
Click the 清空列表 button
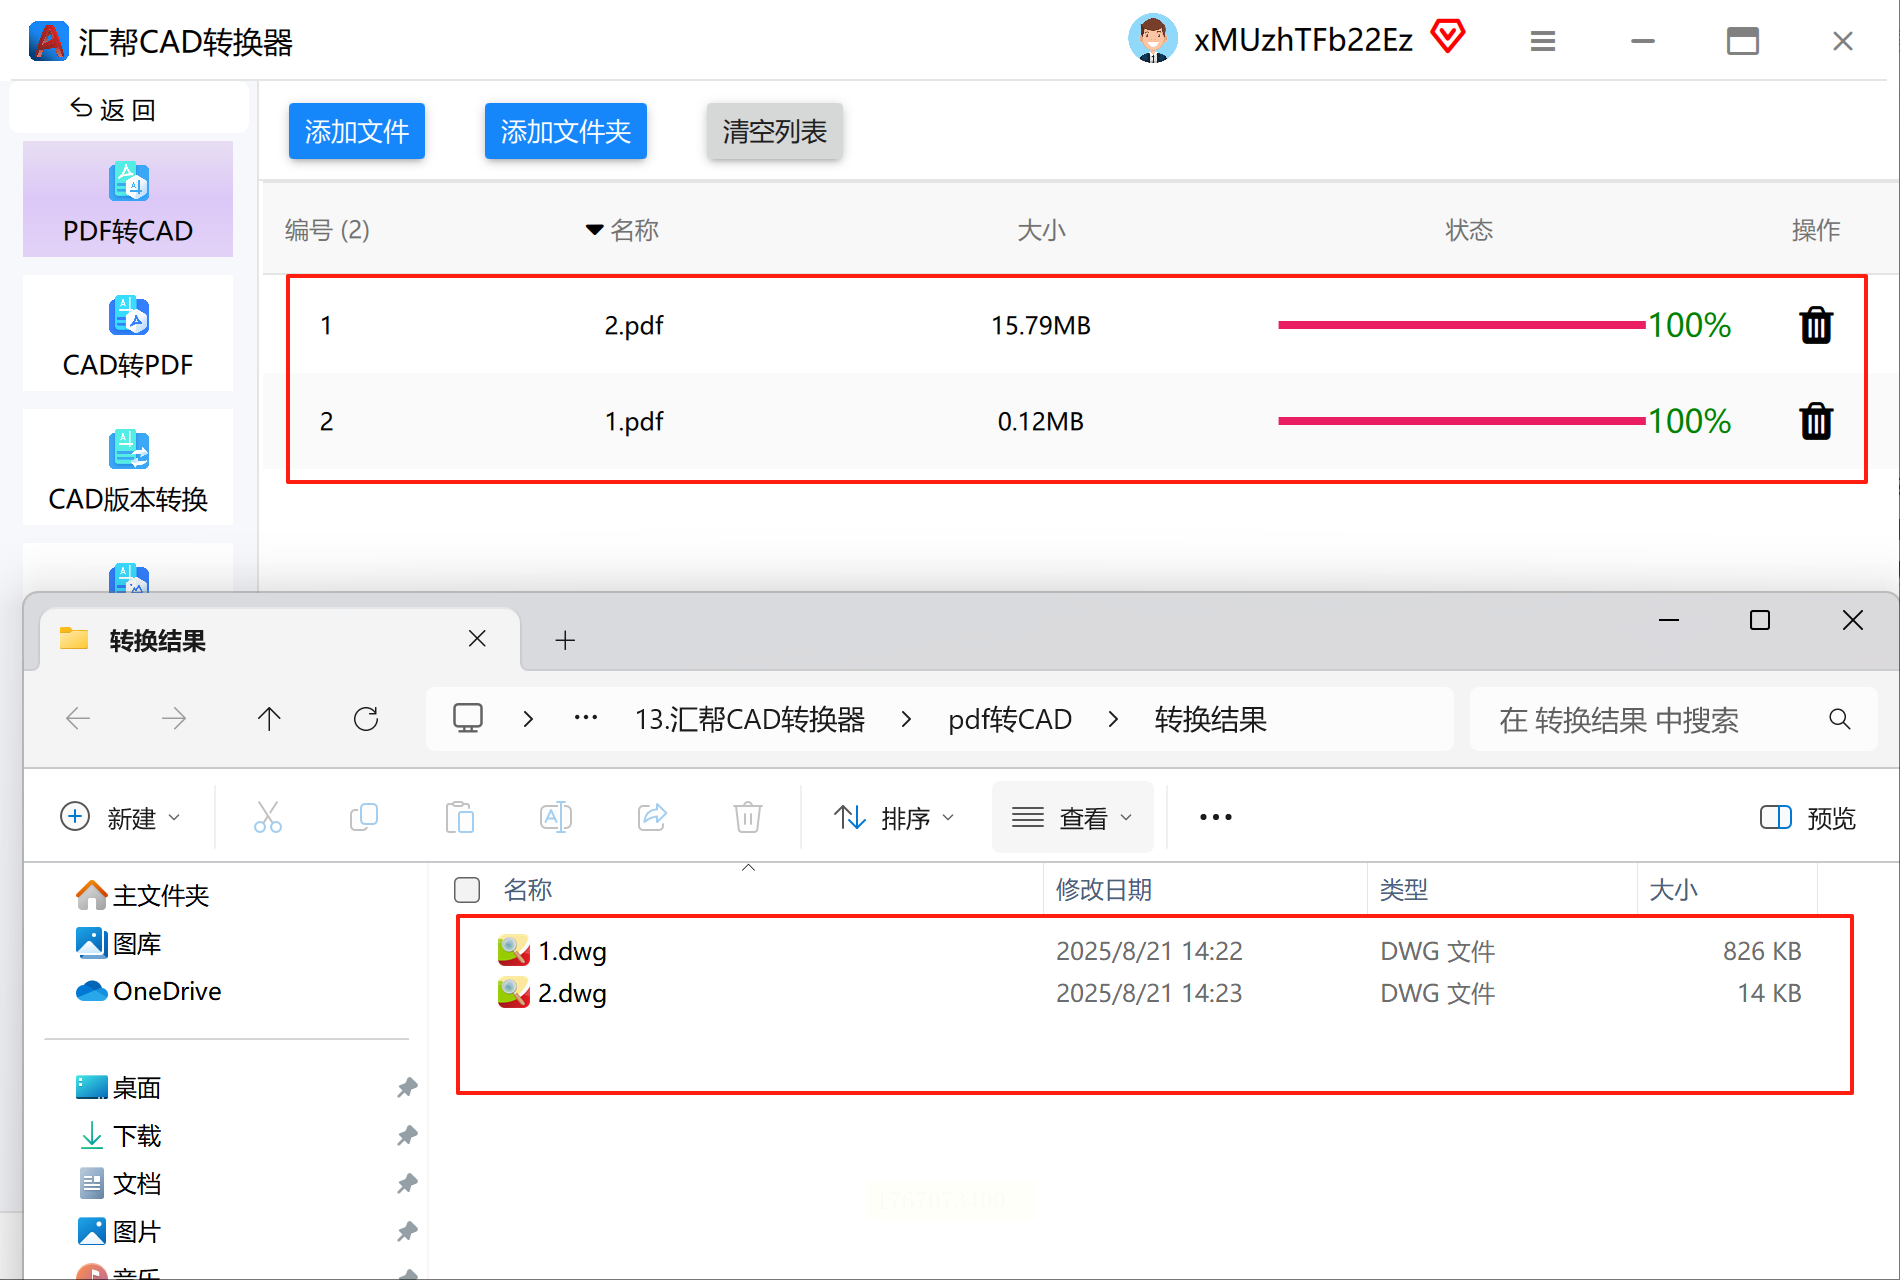(775, 131)
